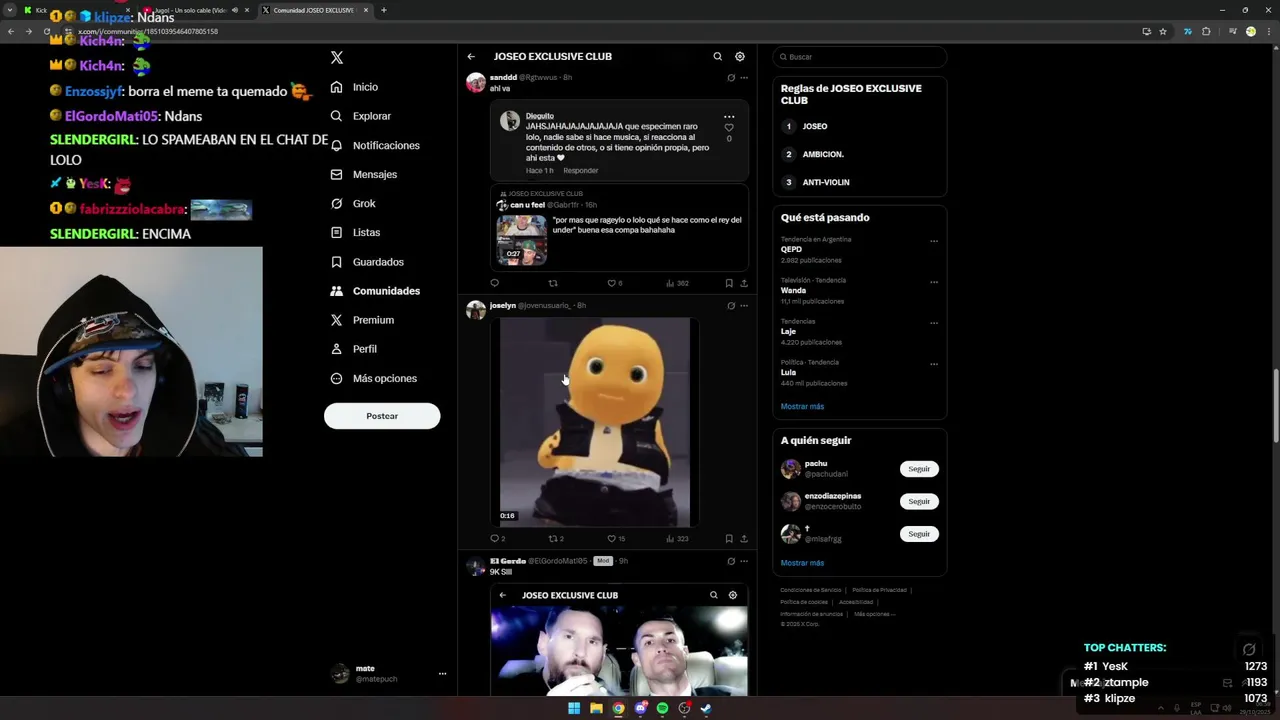Open Grok from the sidebar
Screen dimensions: 1280x720
pos(353,203)
